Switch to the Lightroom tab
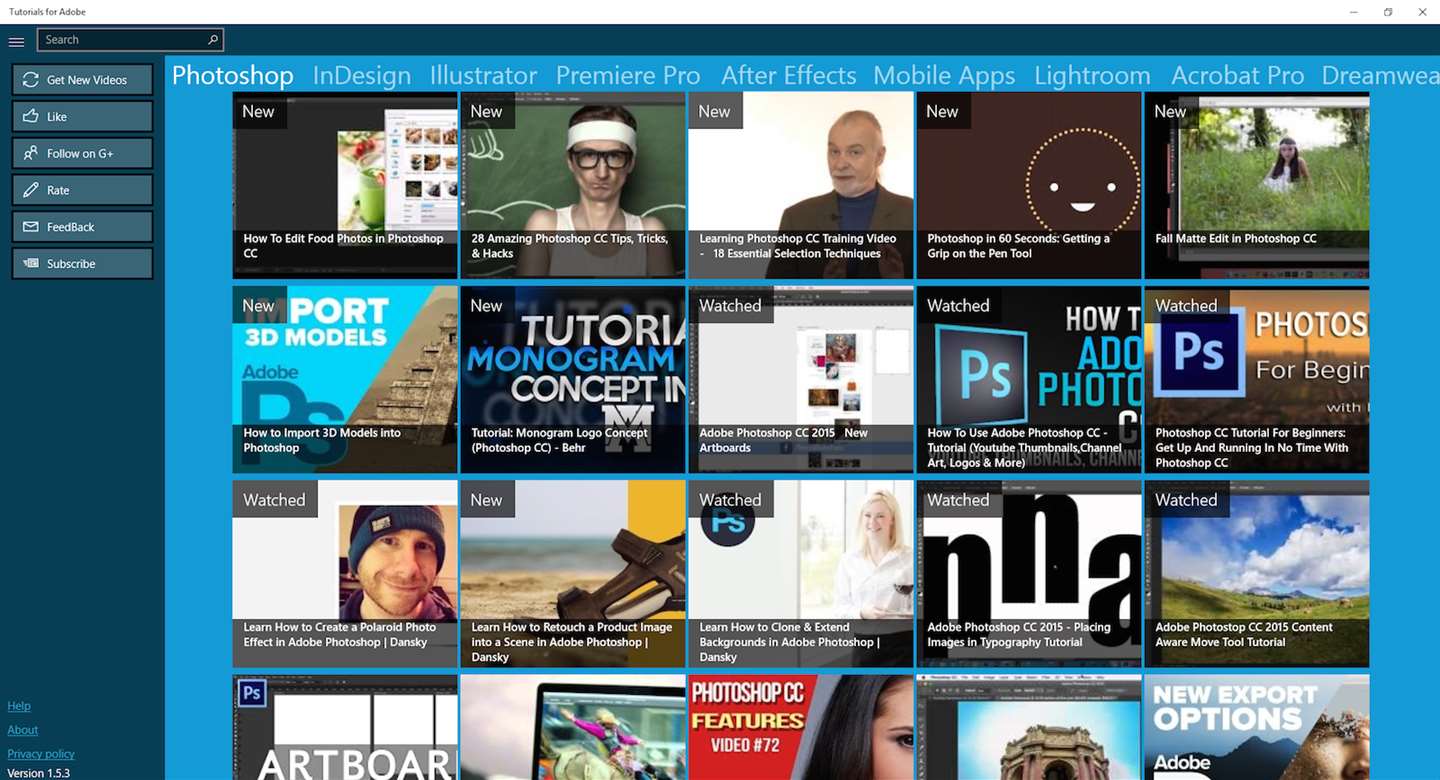The width and height of the screenshot is (1440, 780). pyautogui.click(x=1092, y=75)
